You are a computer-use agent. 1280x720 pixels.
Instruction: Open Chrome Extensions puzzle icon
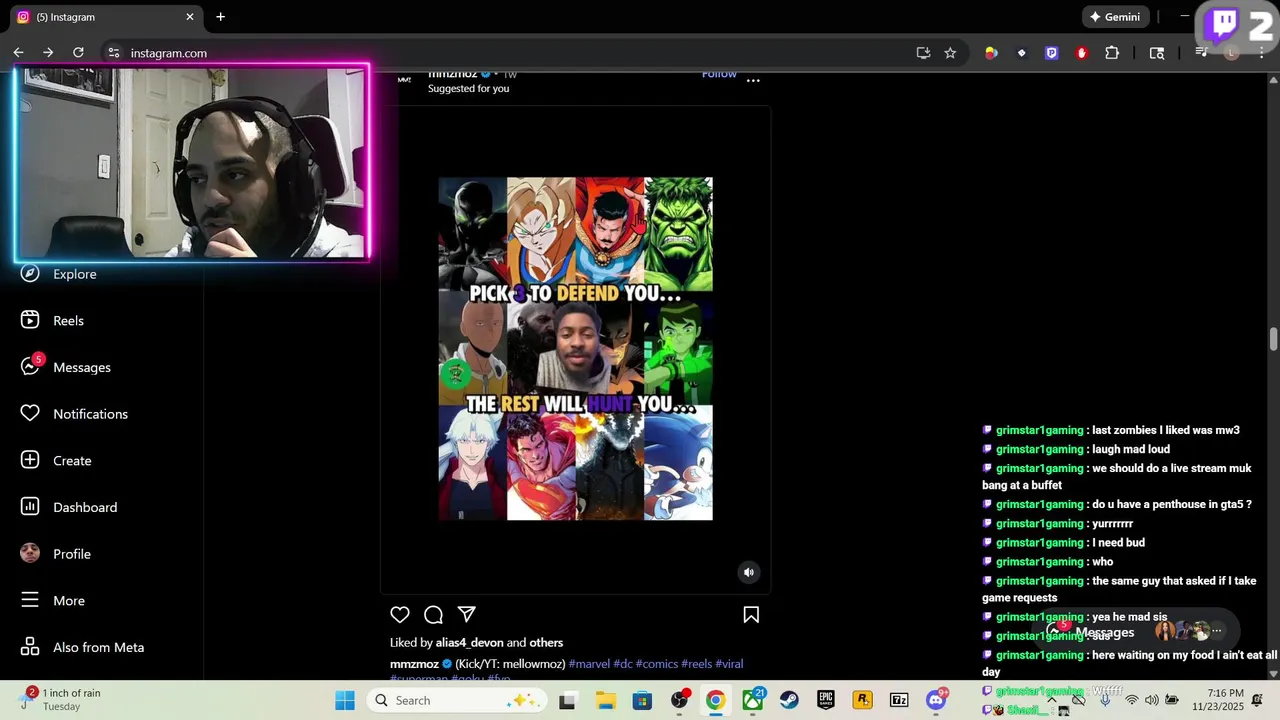(x=1112, y=53)
